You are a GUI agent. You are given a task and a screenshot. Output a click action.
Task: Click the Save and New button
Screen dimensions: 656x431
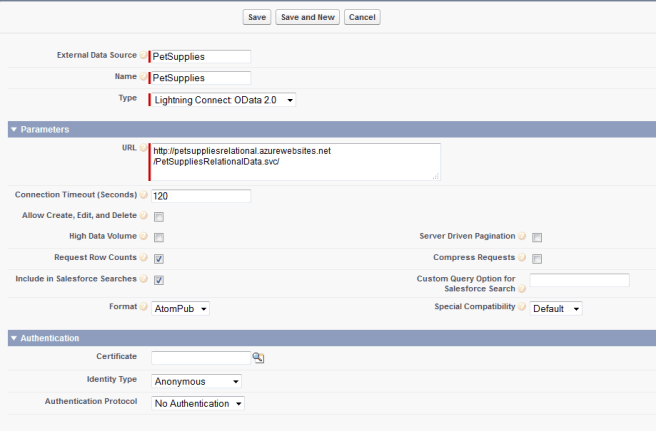308,17
